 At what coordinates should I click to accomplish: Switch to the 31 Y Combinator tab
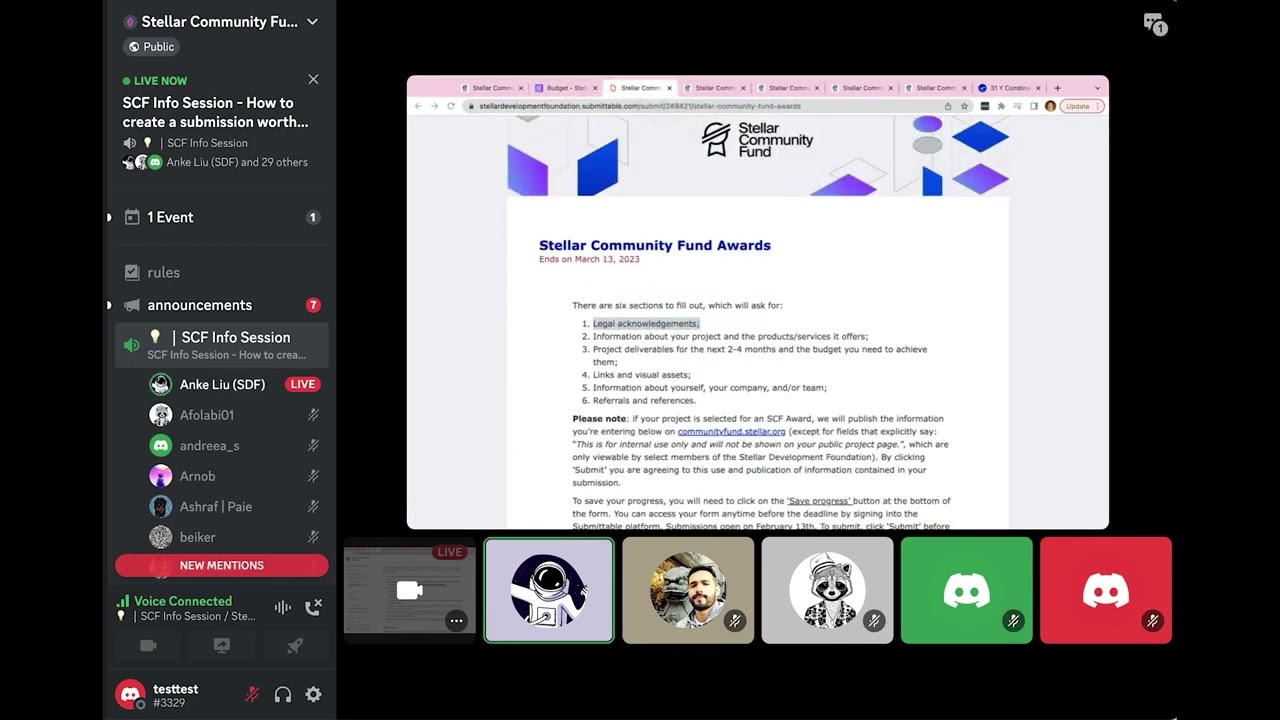coord(1009,88)
